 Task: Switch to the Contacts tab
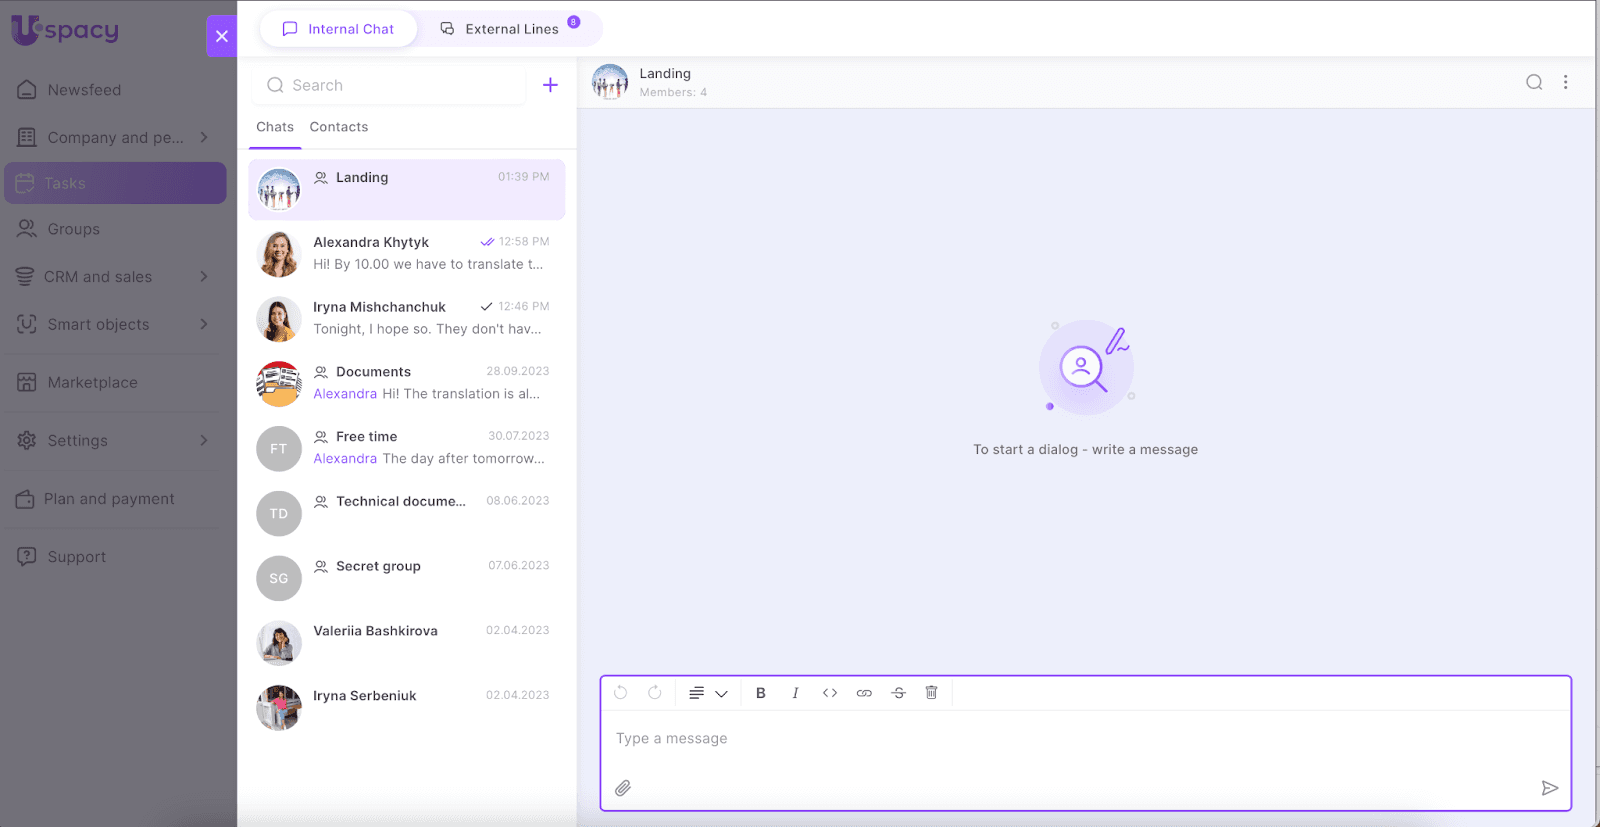pyautogui.click(x=339, y=127)
